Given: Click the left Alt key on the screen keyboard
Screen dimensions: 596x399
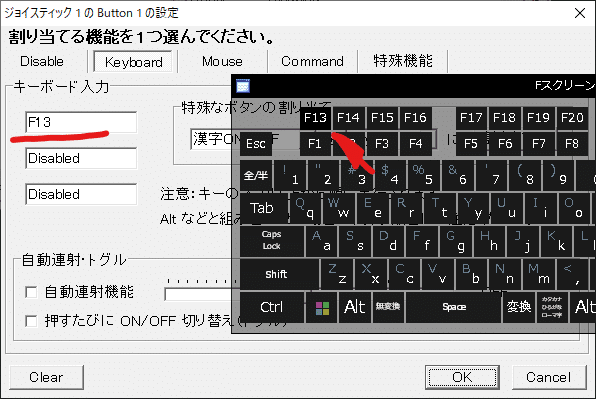Looking at the screenshot, I should 355,307.
